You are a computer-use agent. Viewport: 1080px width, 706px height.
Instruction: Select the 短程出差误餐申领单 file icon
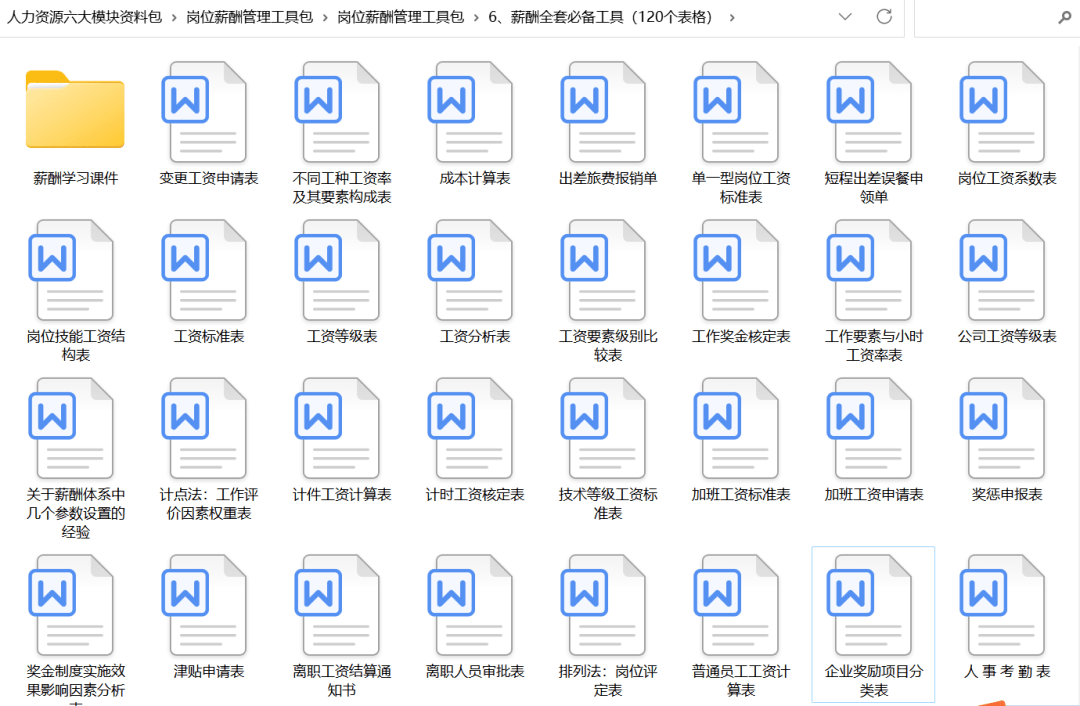(869, 112)
